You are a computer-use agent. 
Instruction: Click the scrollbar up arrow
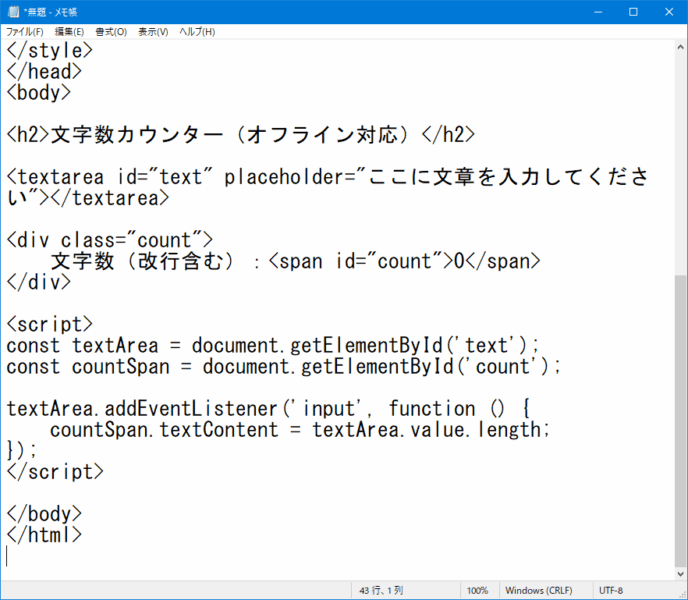679,47
